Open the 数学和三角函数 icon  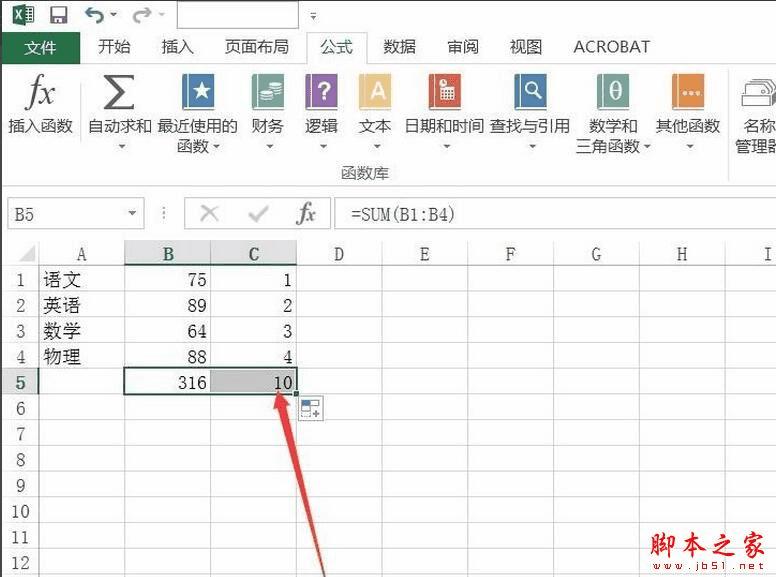point(613,92)
